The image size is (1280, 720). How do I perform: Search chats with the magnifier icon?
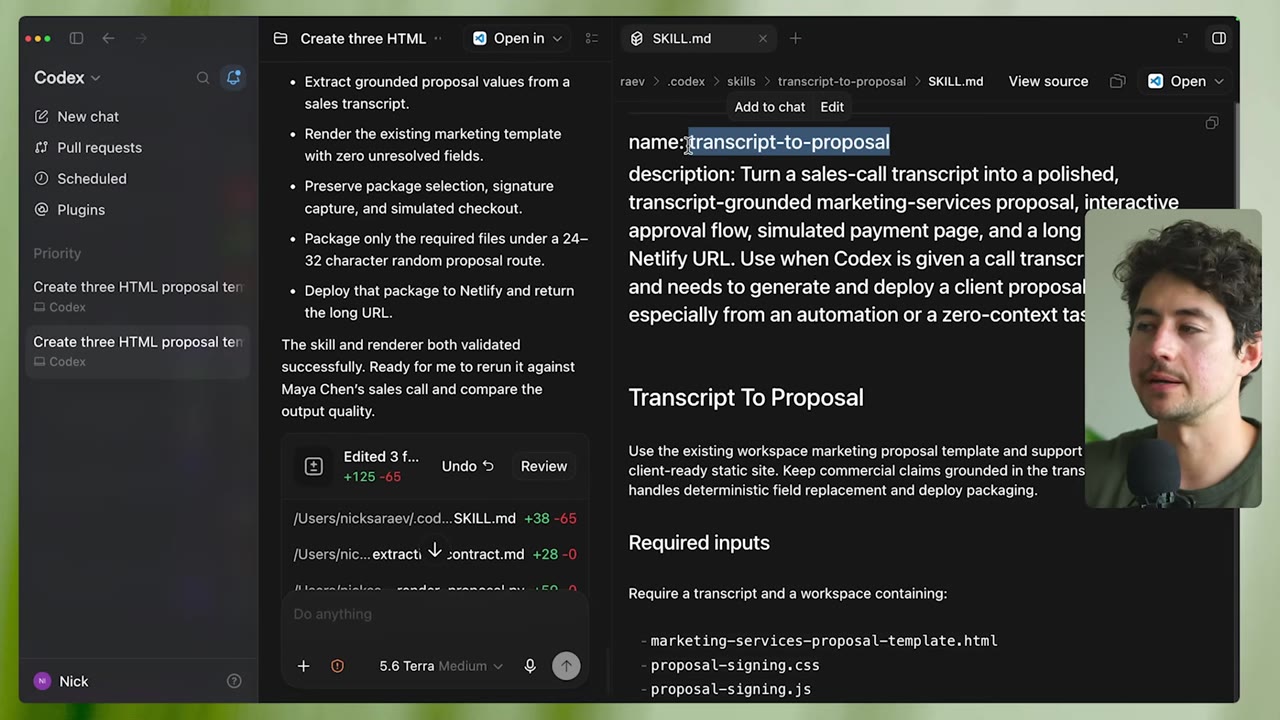[x=203, y=77]
